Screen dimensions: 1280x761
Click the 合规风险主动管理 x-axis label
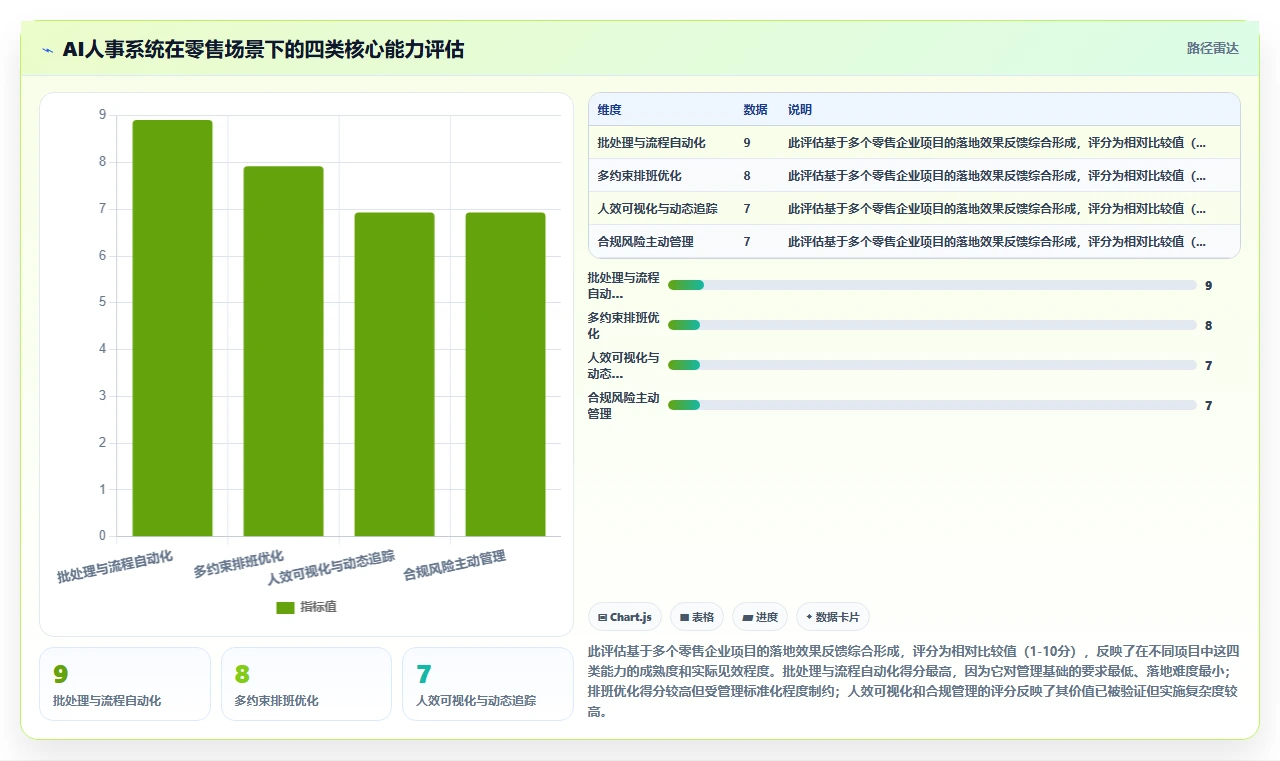(454, 566)
